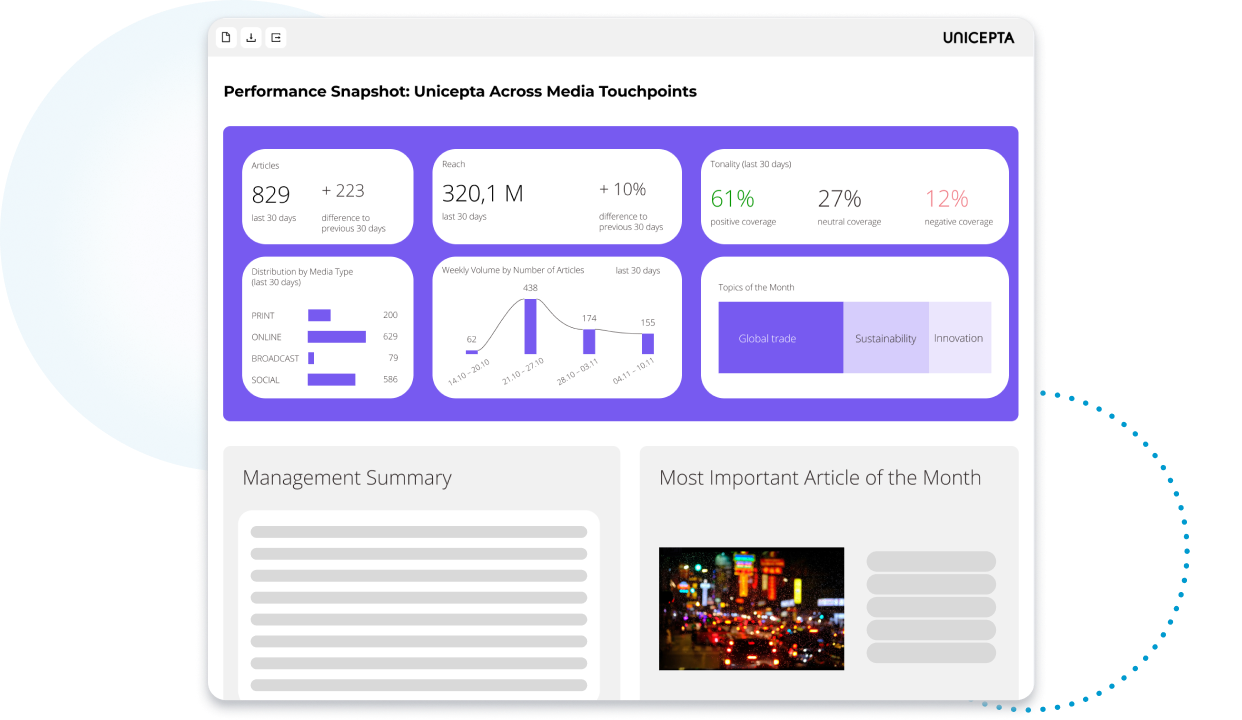Click the 829 articles count
This screenshot has width=1242, height=720.
coord(270,195)
